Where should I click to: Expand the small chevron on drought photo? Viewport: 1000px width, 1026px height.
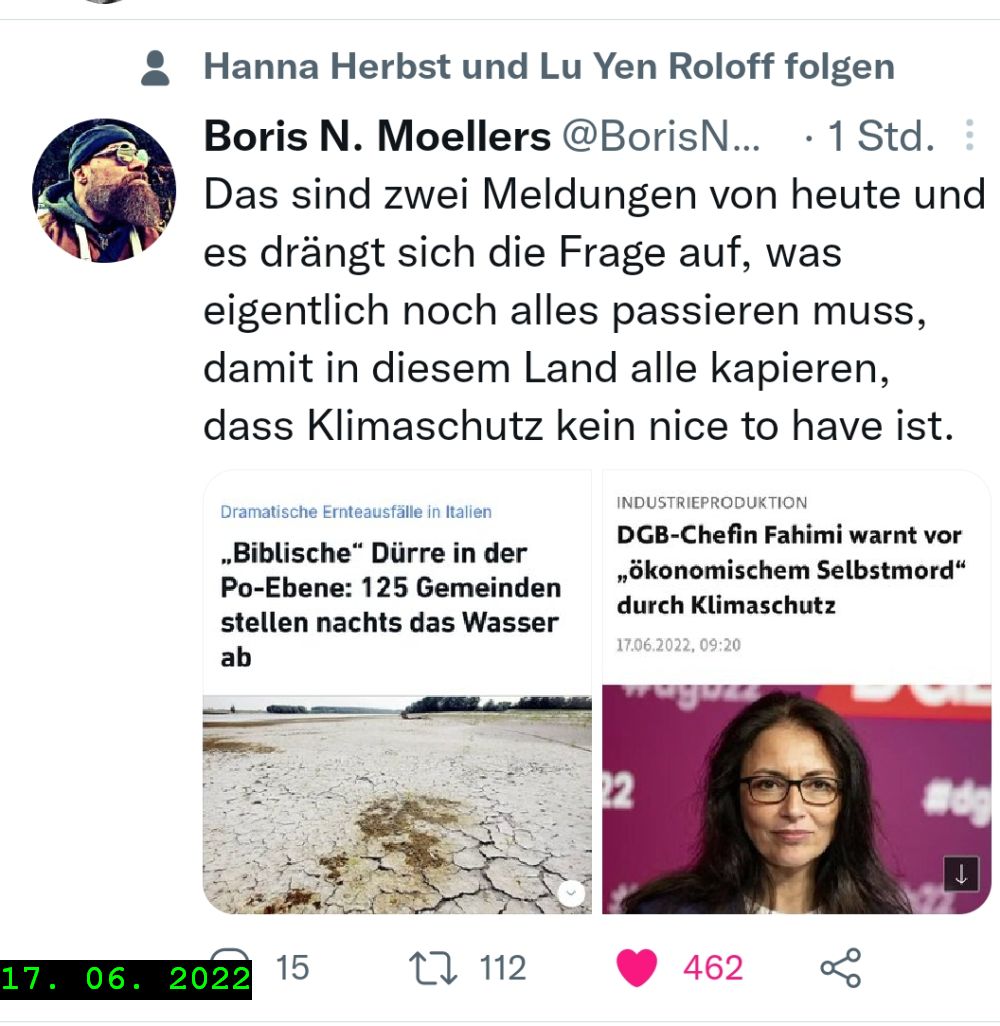(571, 893)
